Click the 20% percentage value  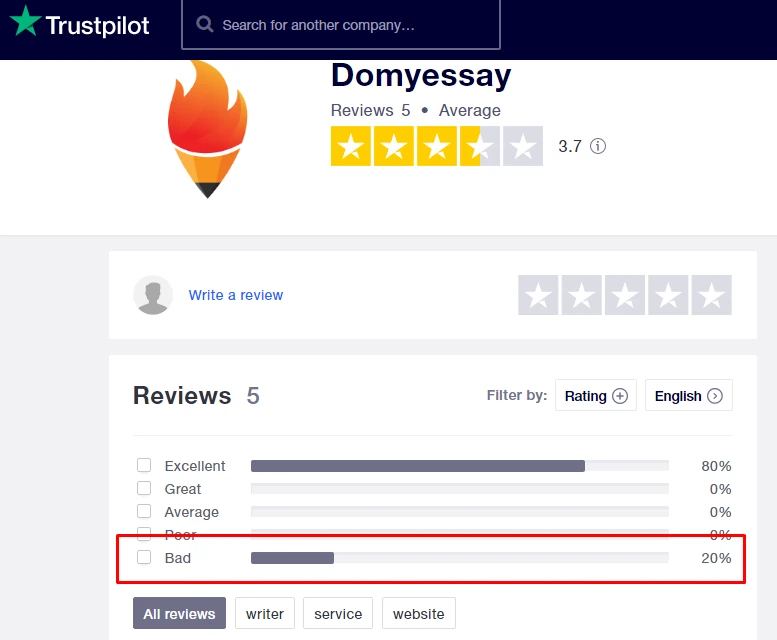[716, 558]
